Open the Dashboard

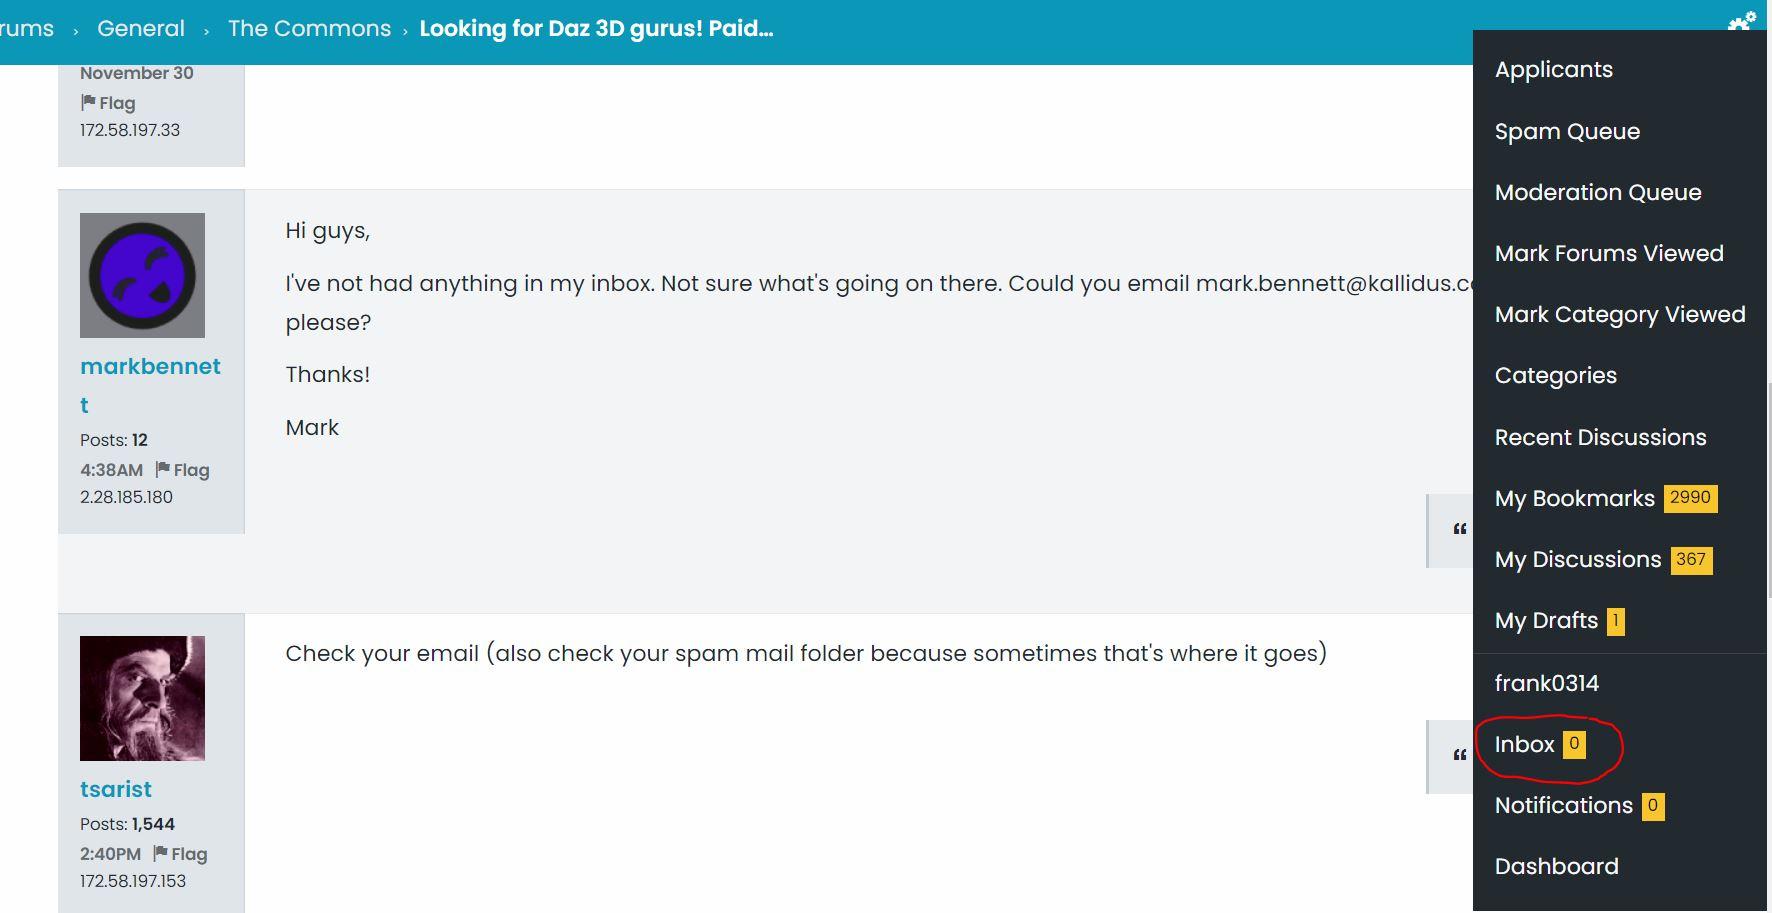click(1556, 867)
